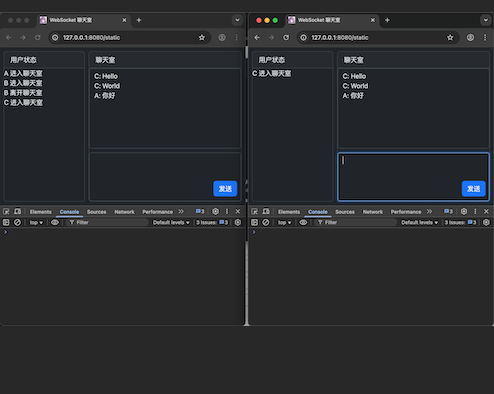This screenshot has width=494, height=394.
Task: Go back in left browser window
Action: click(9, 37)
